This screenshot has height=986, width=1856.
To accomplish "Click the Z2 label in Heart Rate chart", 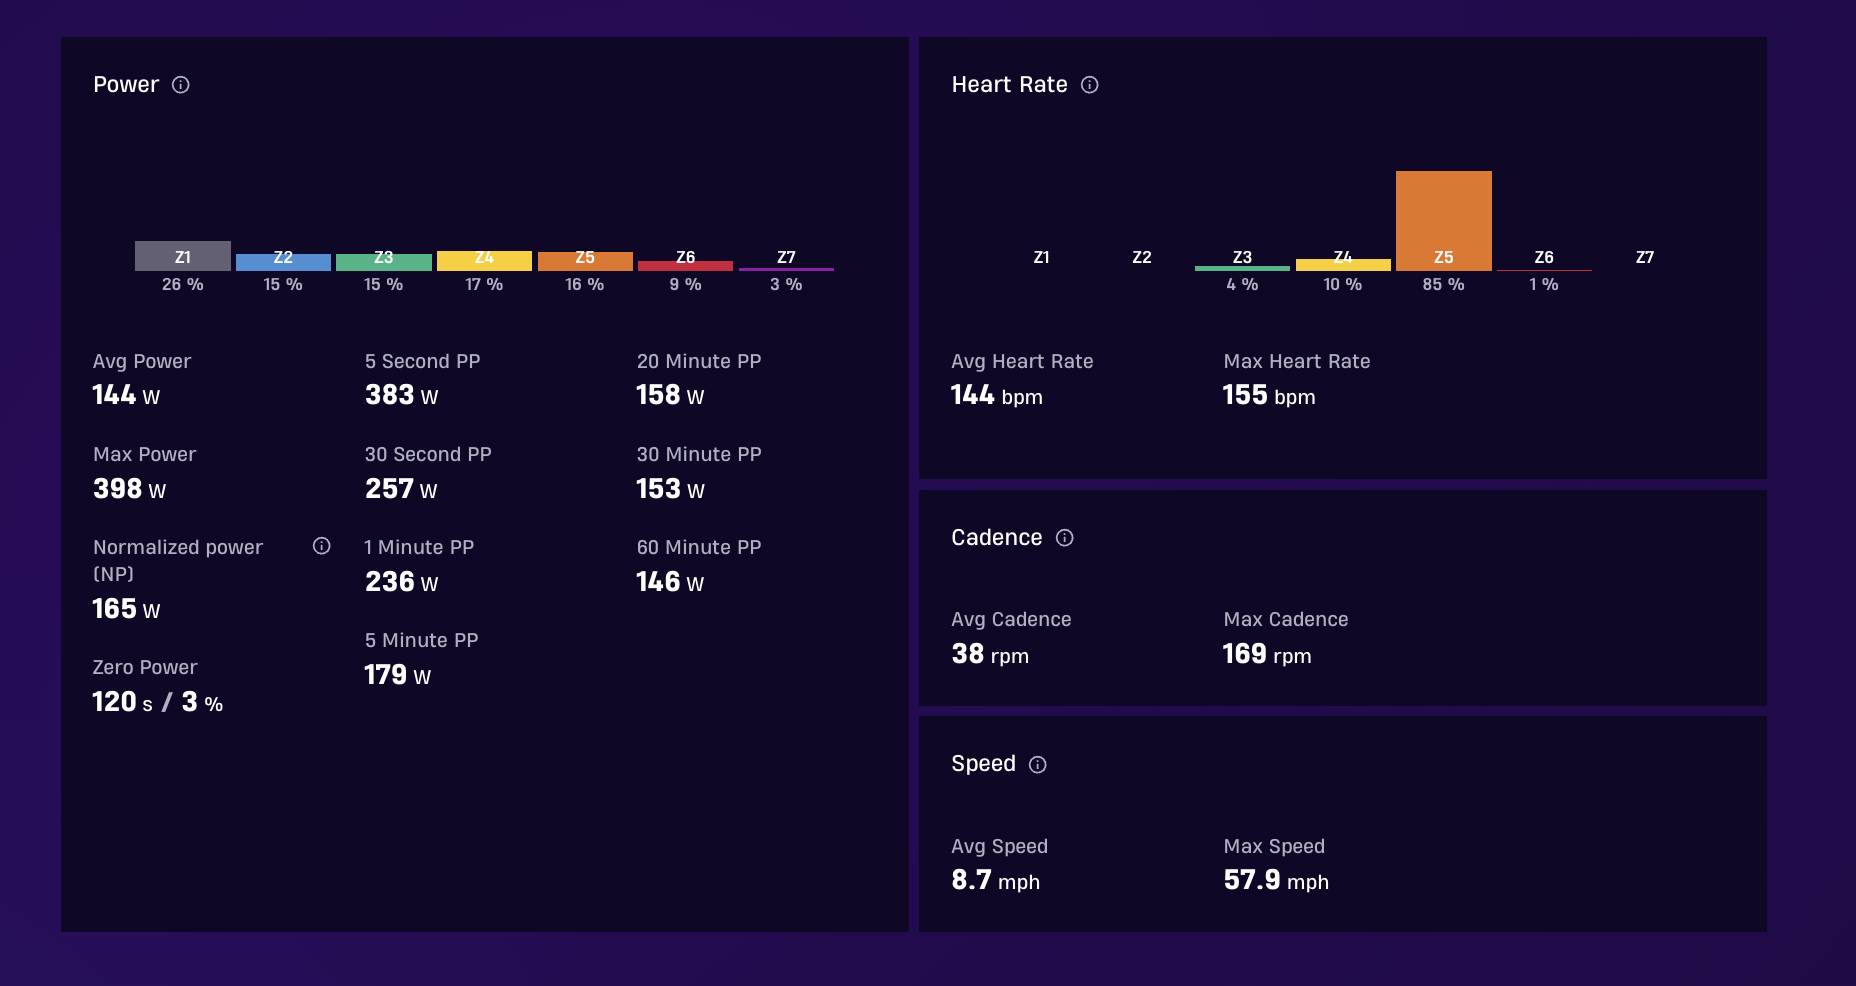I will pos(1142,258).
